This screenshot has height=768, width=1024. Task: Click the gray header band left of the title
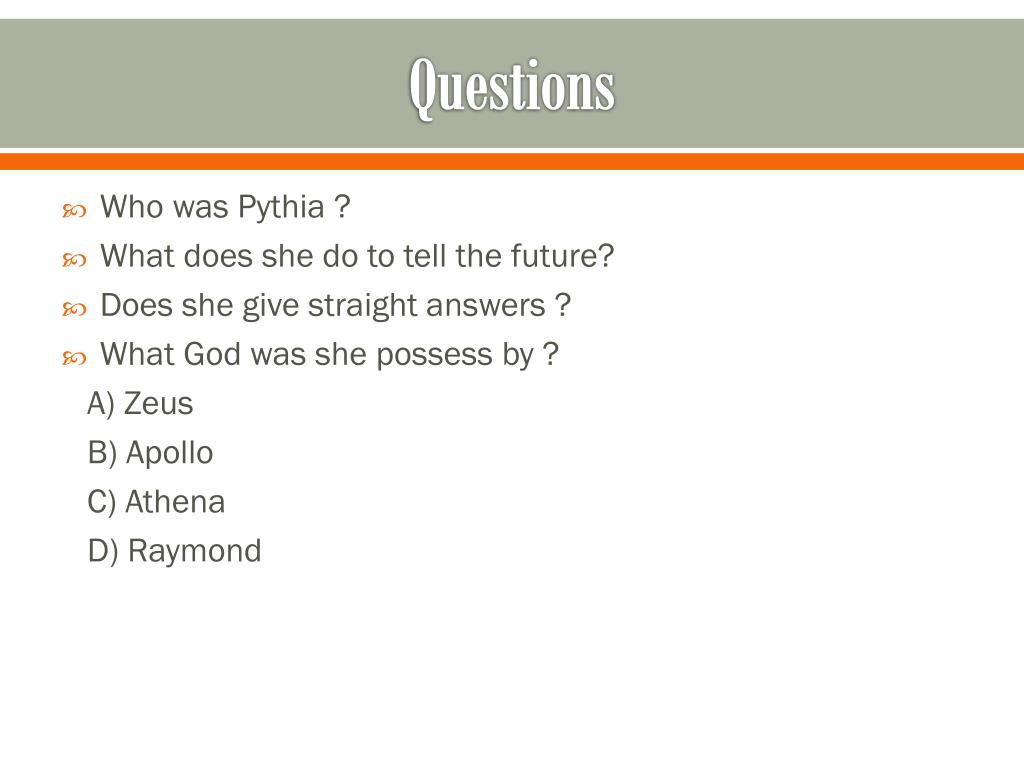point(200,86)
